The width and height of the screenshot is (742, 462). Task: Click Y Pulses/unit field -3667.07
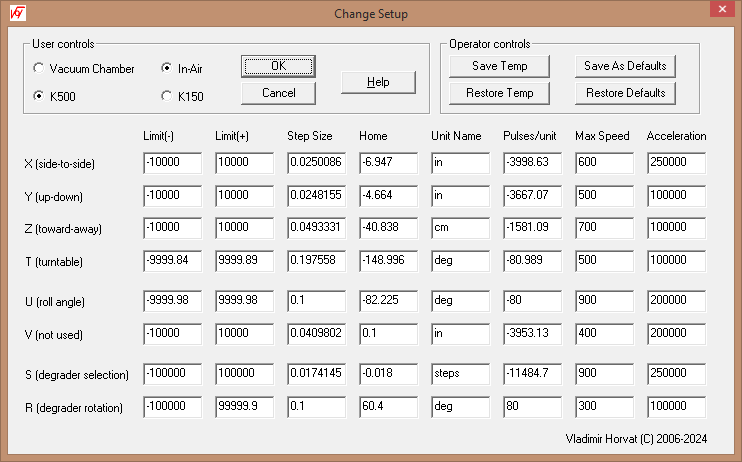532,196
